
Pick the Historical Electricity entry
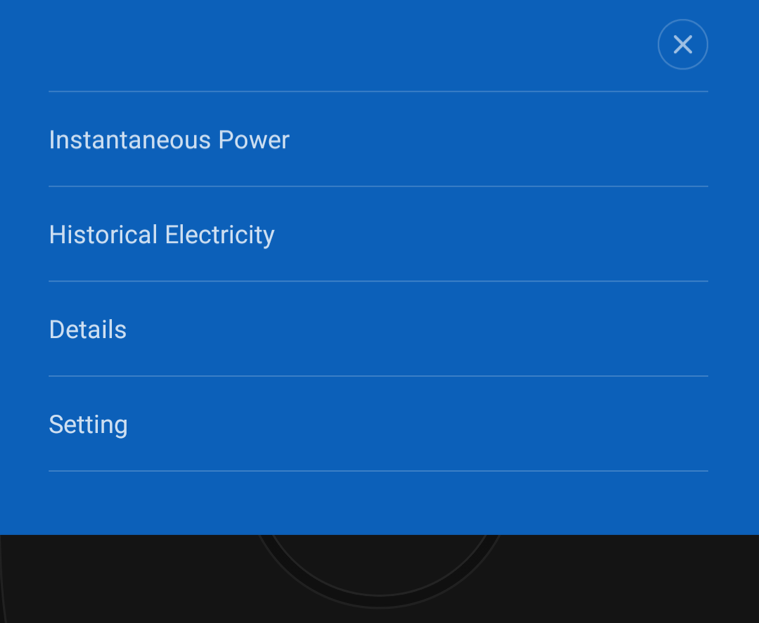click(x=162, y=235)
